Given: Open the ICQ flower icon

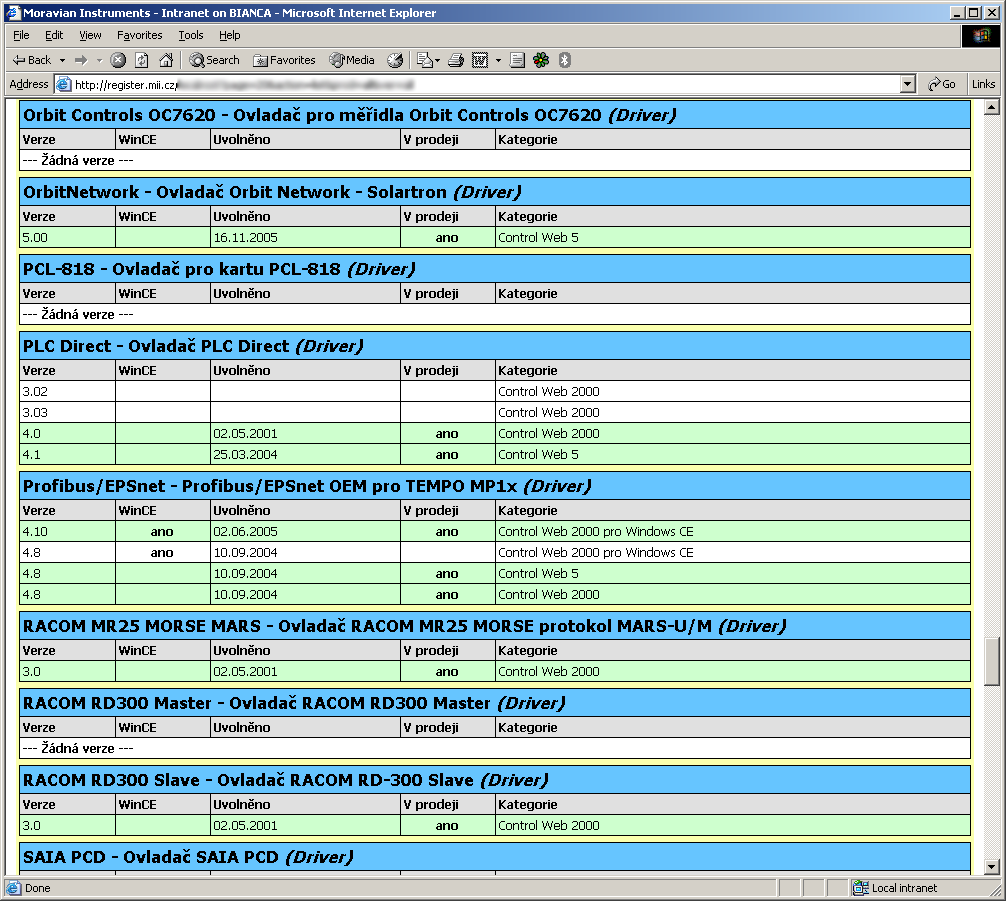Looking at the screenshot, I should point(541,60).
